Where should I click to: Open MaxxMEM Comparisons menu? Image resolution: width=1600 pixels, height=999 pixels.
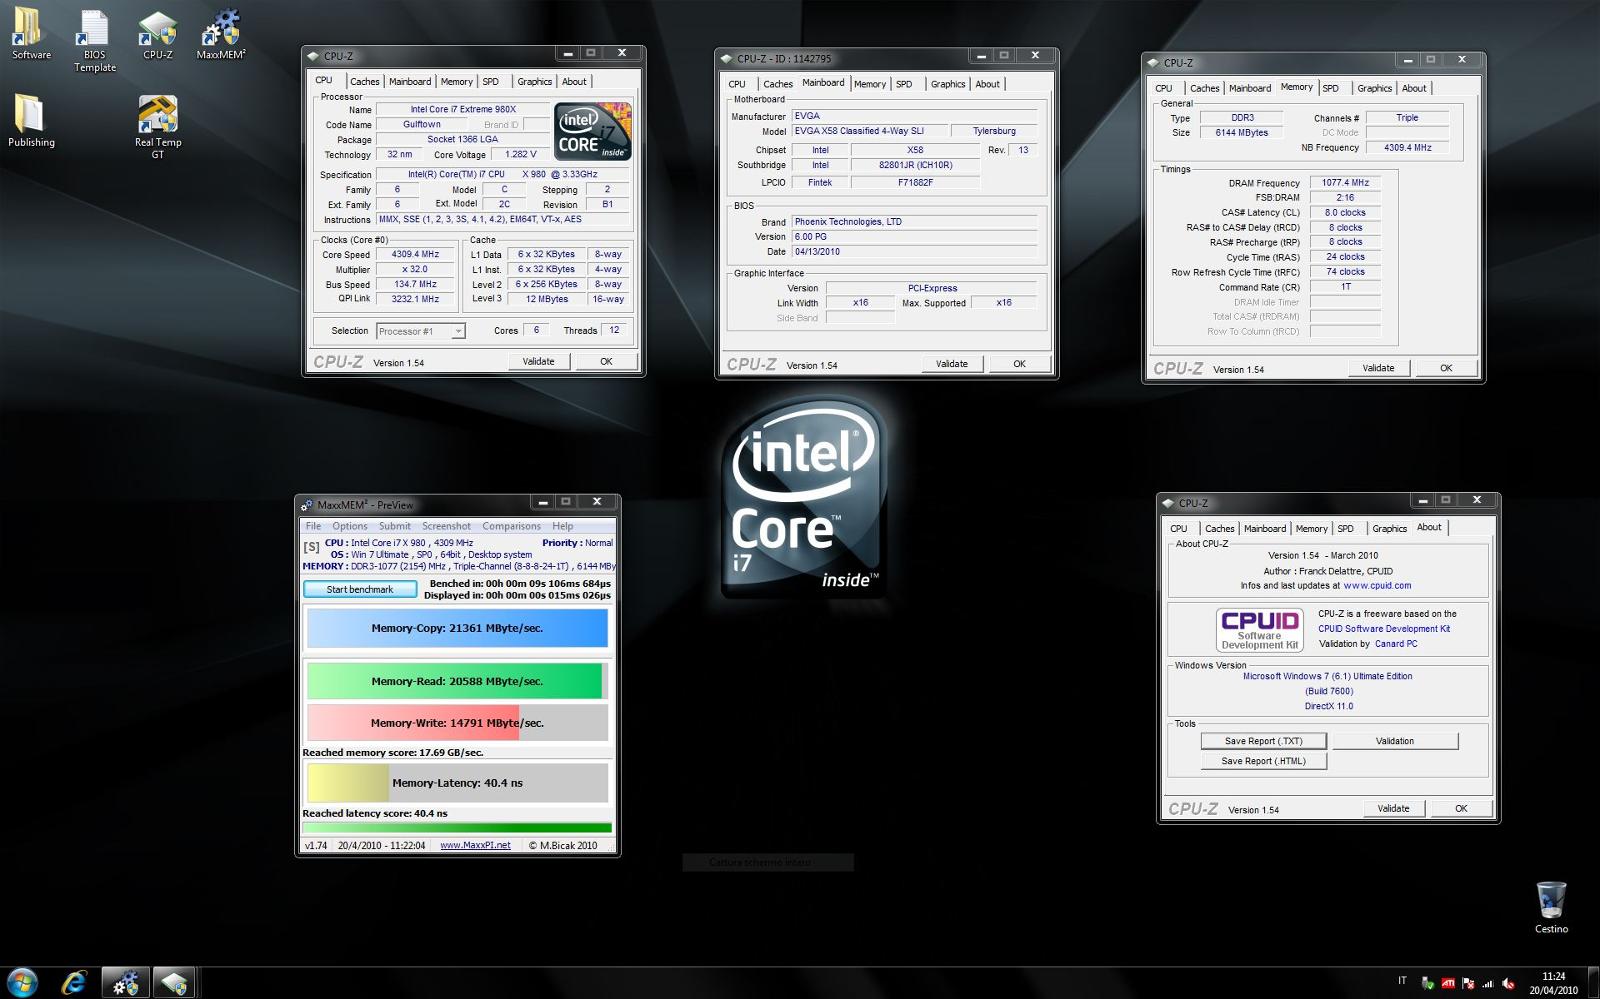click(x=511, y=526)
